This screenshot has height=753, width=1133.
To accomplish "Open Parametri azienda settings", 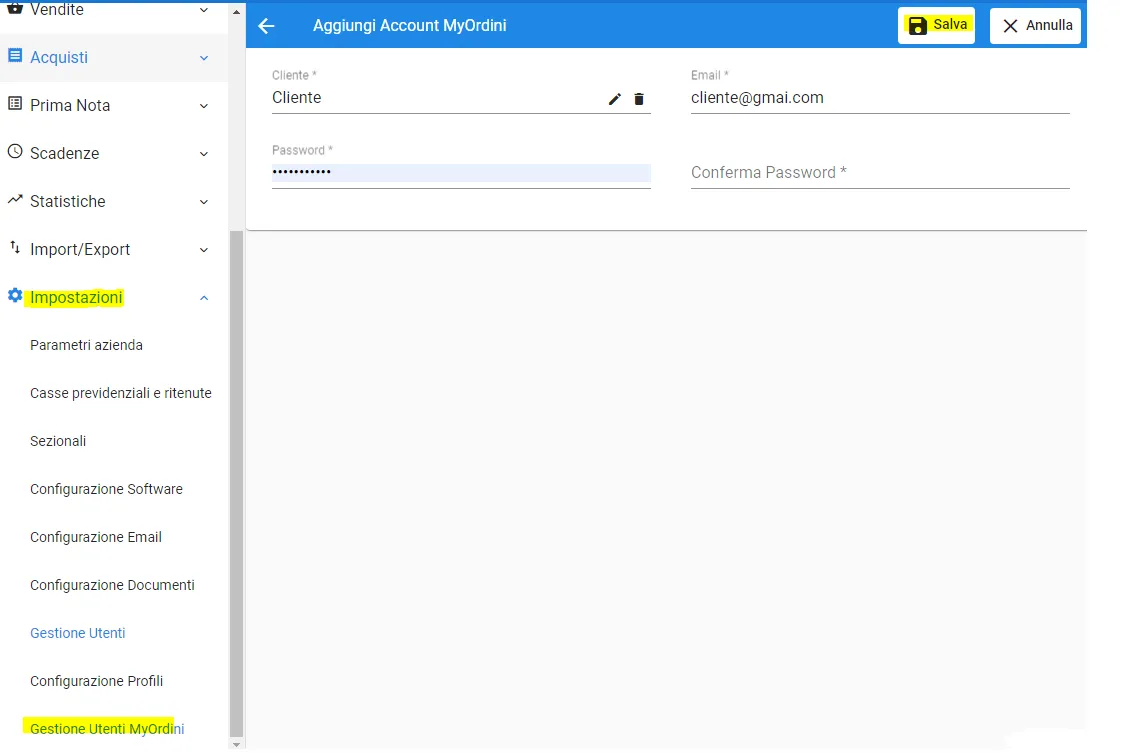I will [87, 345].
